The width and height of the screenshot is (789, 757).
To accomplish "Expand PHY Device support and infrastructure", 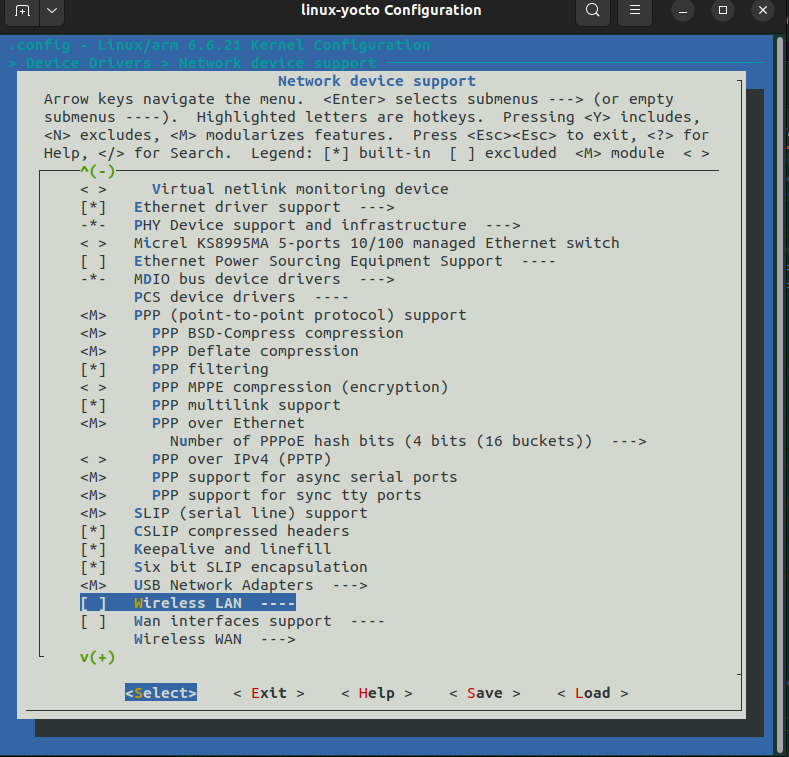I will click(326, 225).
